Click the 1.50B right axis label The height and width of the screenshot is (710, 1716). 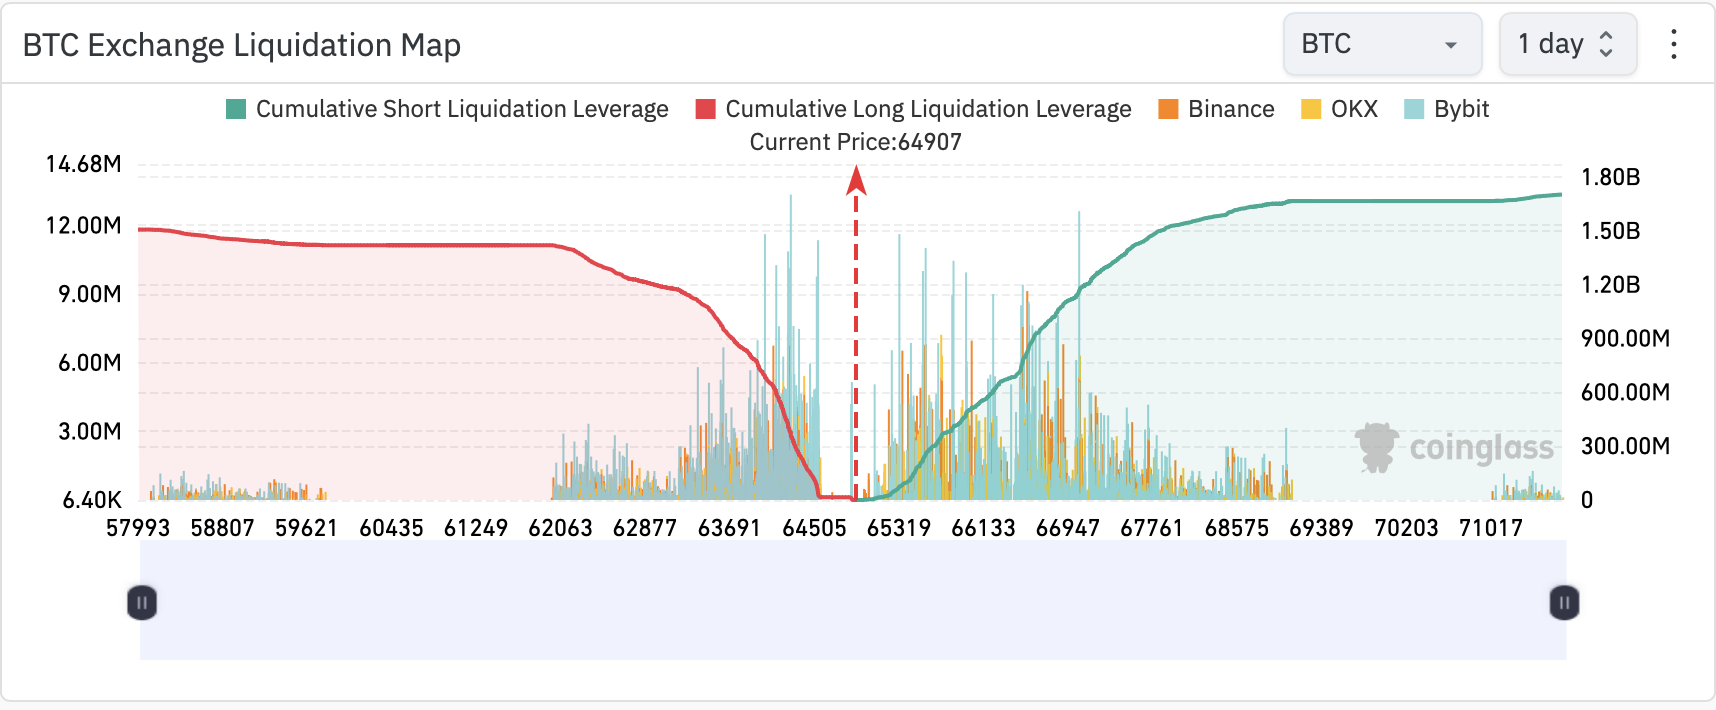[x=1611, y=231]
